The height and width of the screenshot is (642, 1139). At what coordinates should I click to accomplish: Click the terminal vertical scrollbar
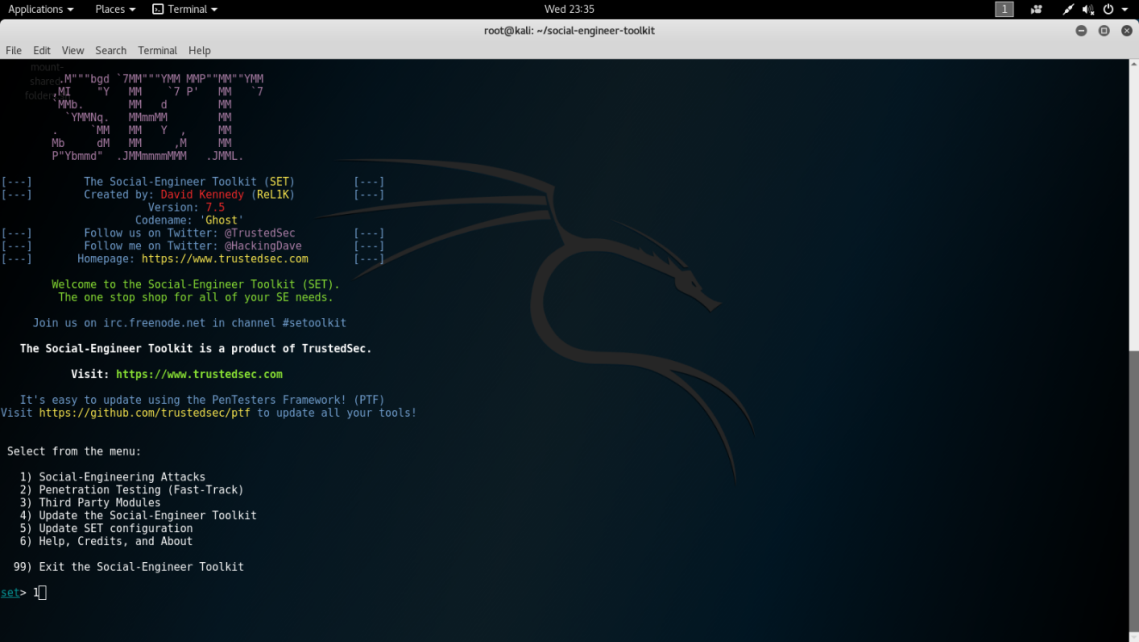click(x=1133, y=494)
